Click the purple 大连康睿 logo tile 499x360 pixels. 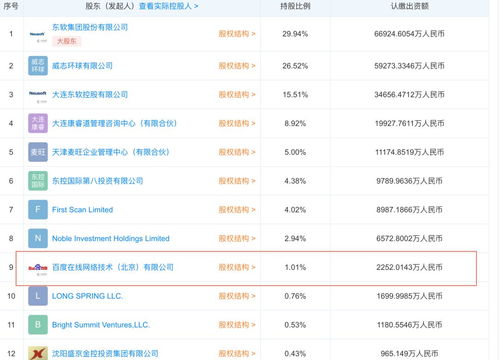[x=38, y=123]
